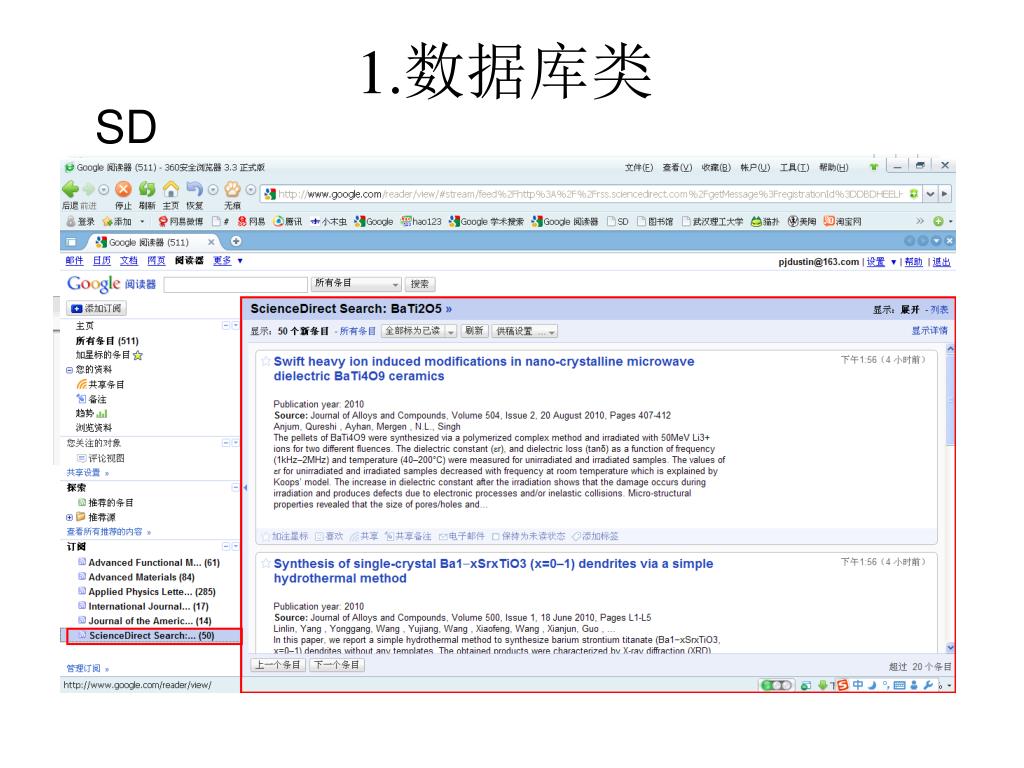1024x768 pixels.
Task: Click the 搜索 search button
Action: point(420,284)
